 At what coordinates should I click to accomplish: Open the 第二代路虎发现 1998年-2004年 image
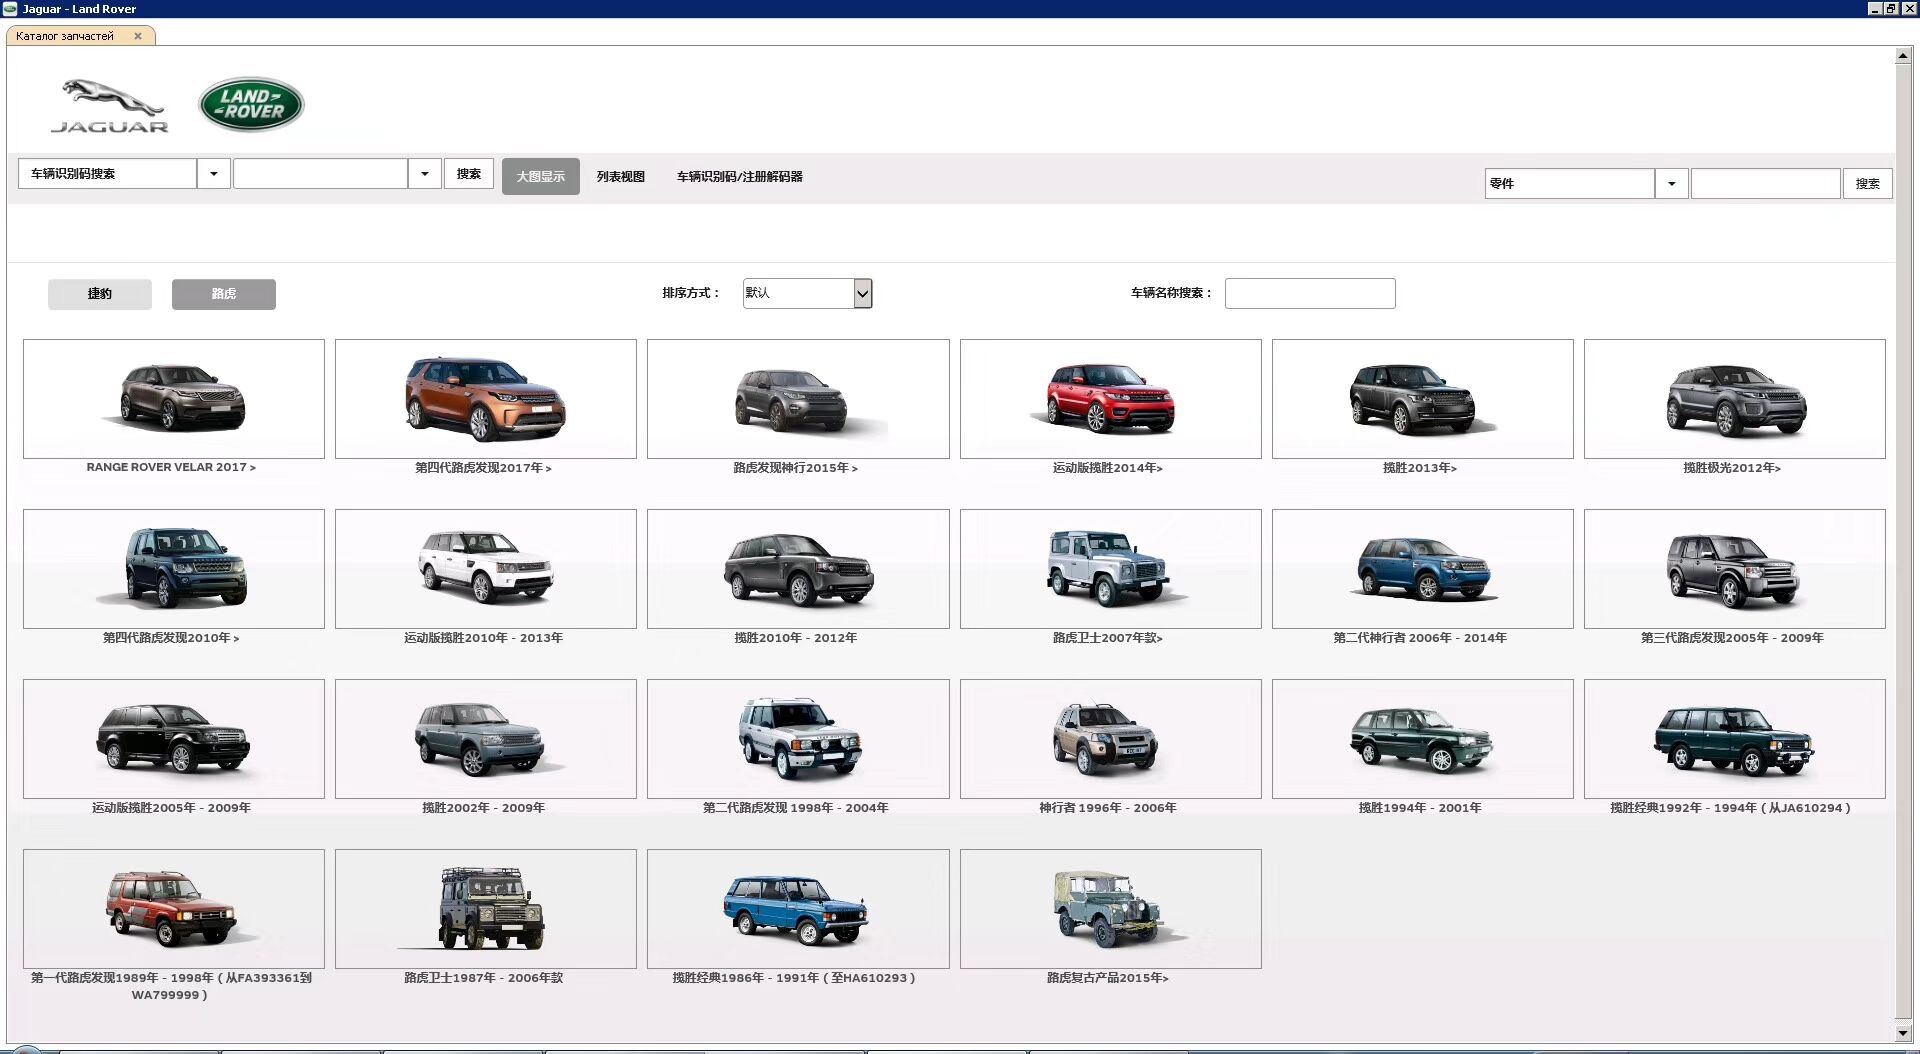pyautogui.click(x=798, y=739)
